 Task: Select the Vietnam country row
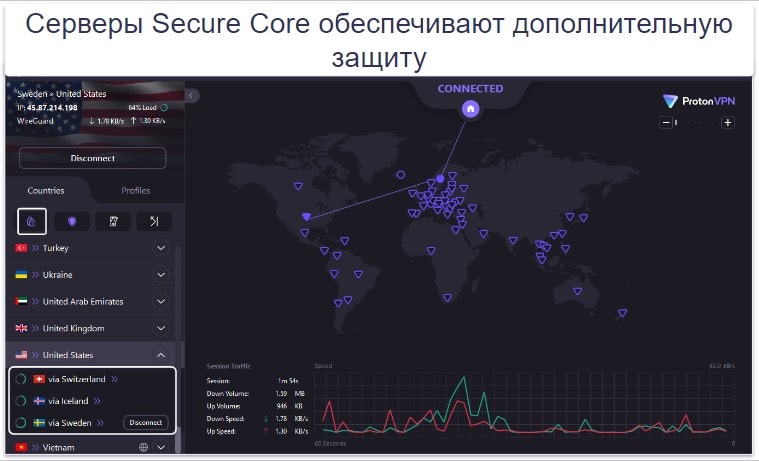[x=91, y=447]
